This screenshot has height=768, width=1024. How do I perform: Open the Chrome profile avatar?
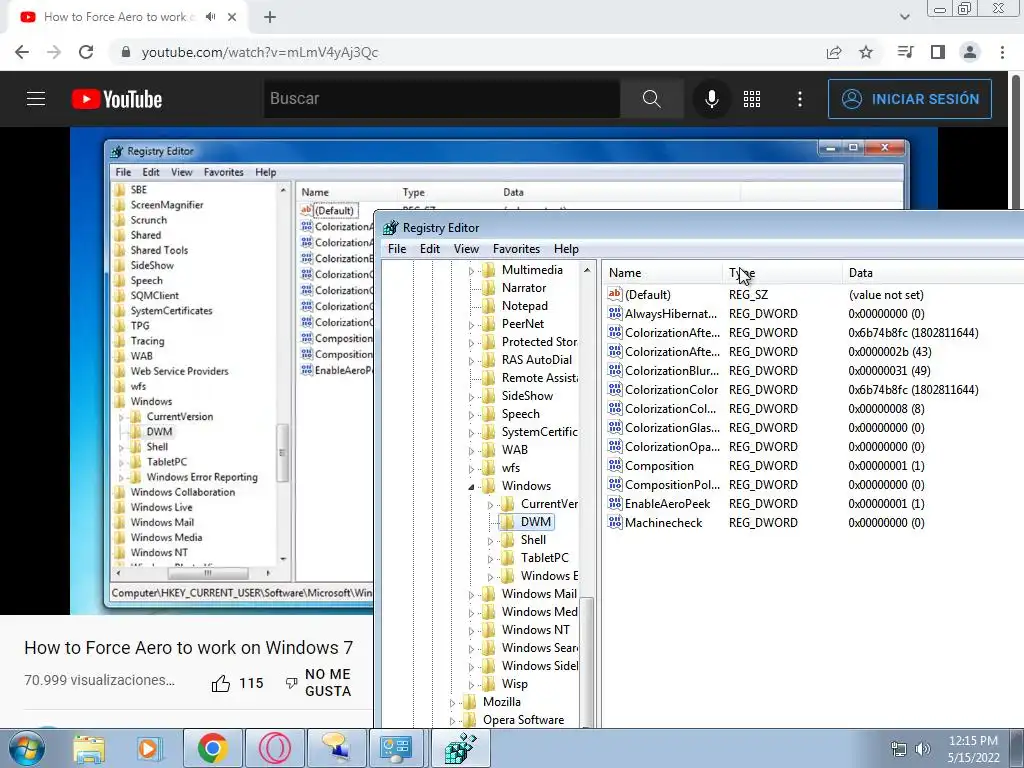[x=970, y=52]
